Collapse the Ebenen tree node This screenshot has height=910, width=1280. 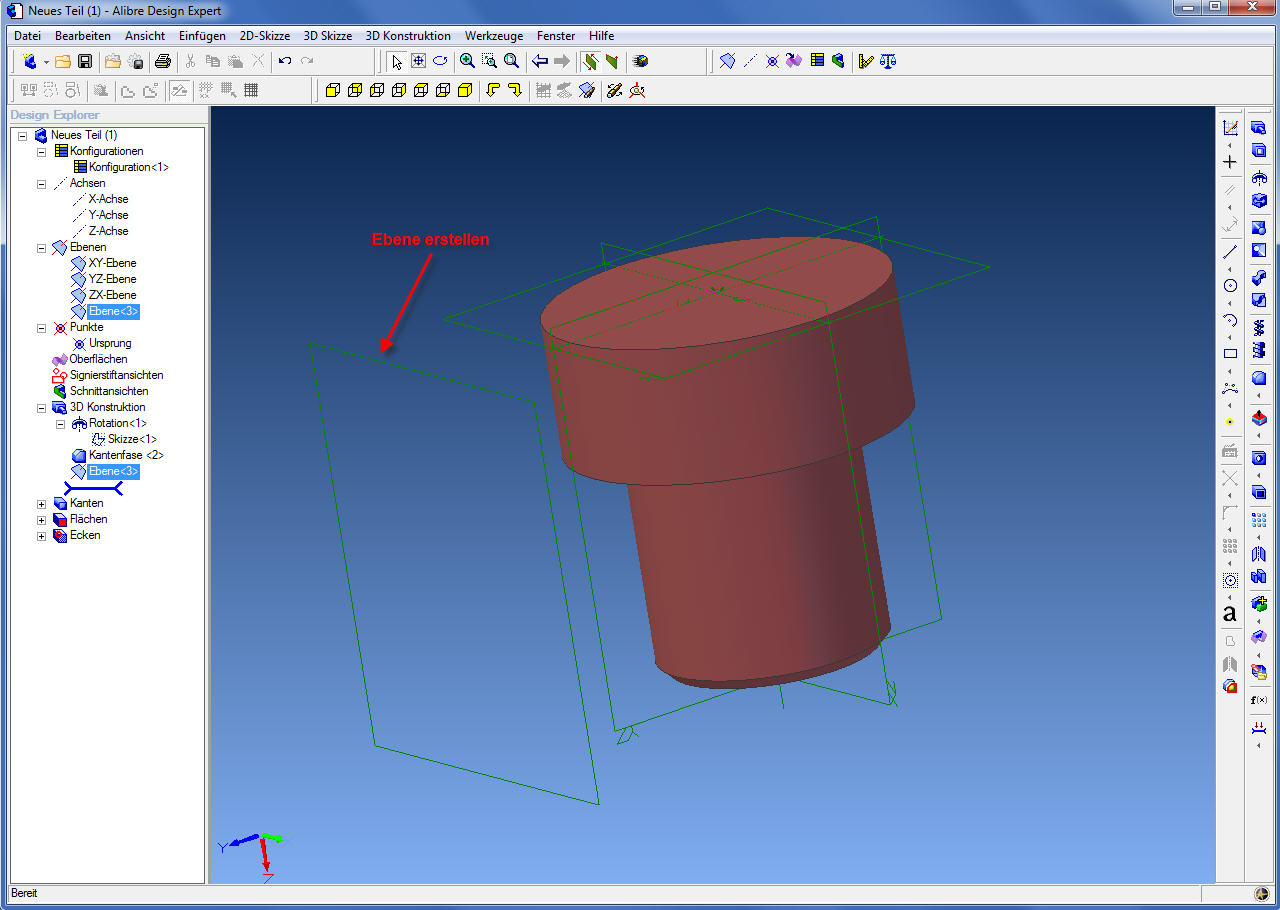click(41, 247)
